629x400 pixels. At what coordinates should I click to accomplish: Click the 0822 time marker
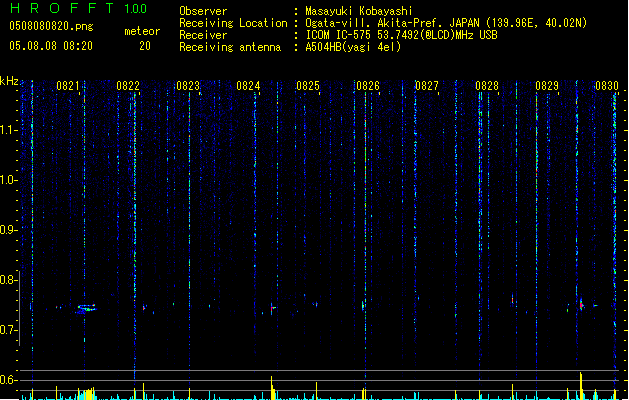tap(128, 86)
